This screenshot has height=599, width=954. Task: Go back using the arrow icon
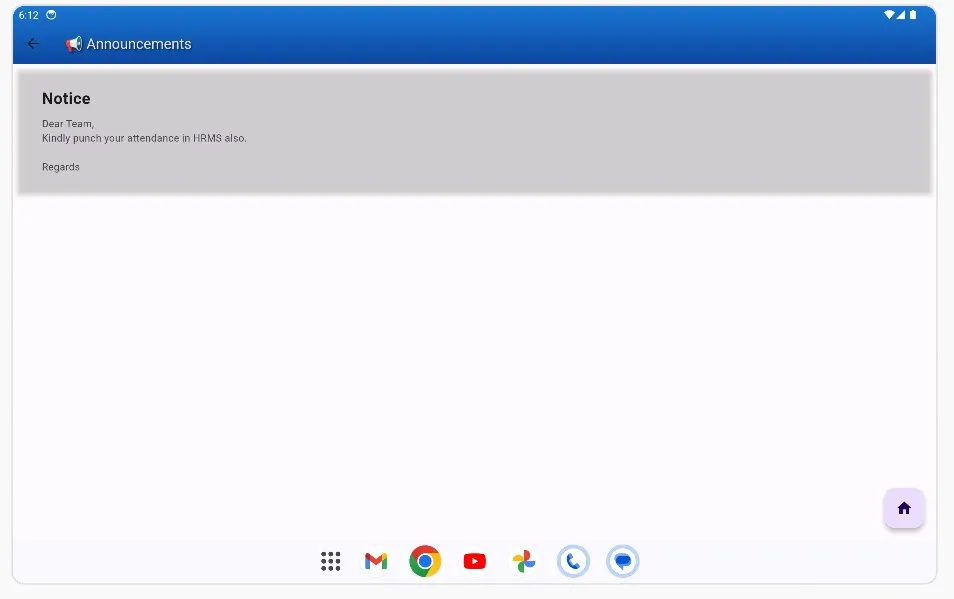tap(33, 44)
